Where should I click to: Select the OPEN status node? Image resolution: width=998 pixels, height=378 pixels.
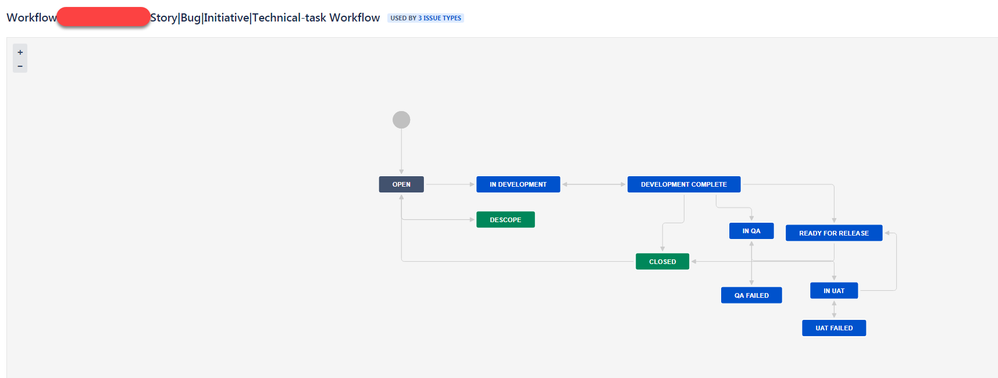(402, 185)
